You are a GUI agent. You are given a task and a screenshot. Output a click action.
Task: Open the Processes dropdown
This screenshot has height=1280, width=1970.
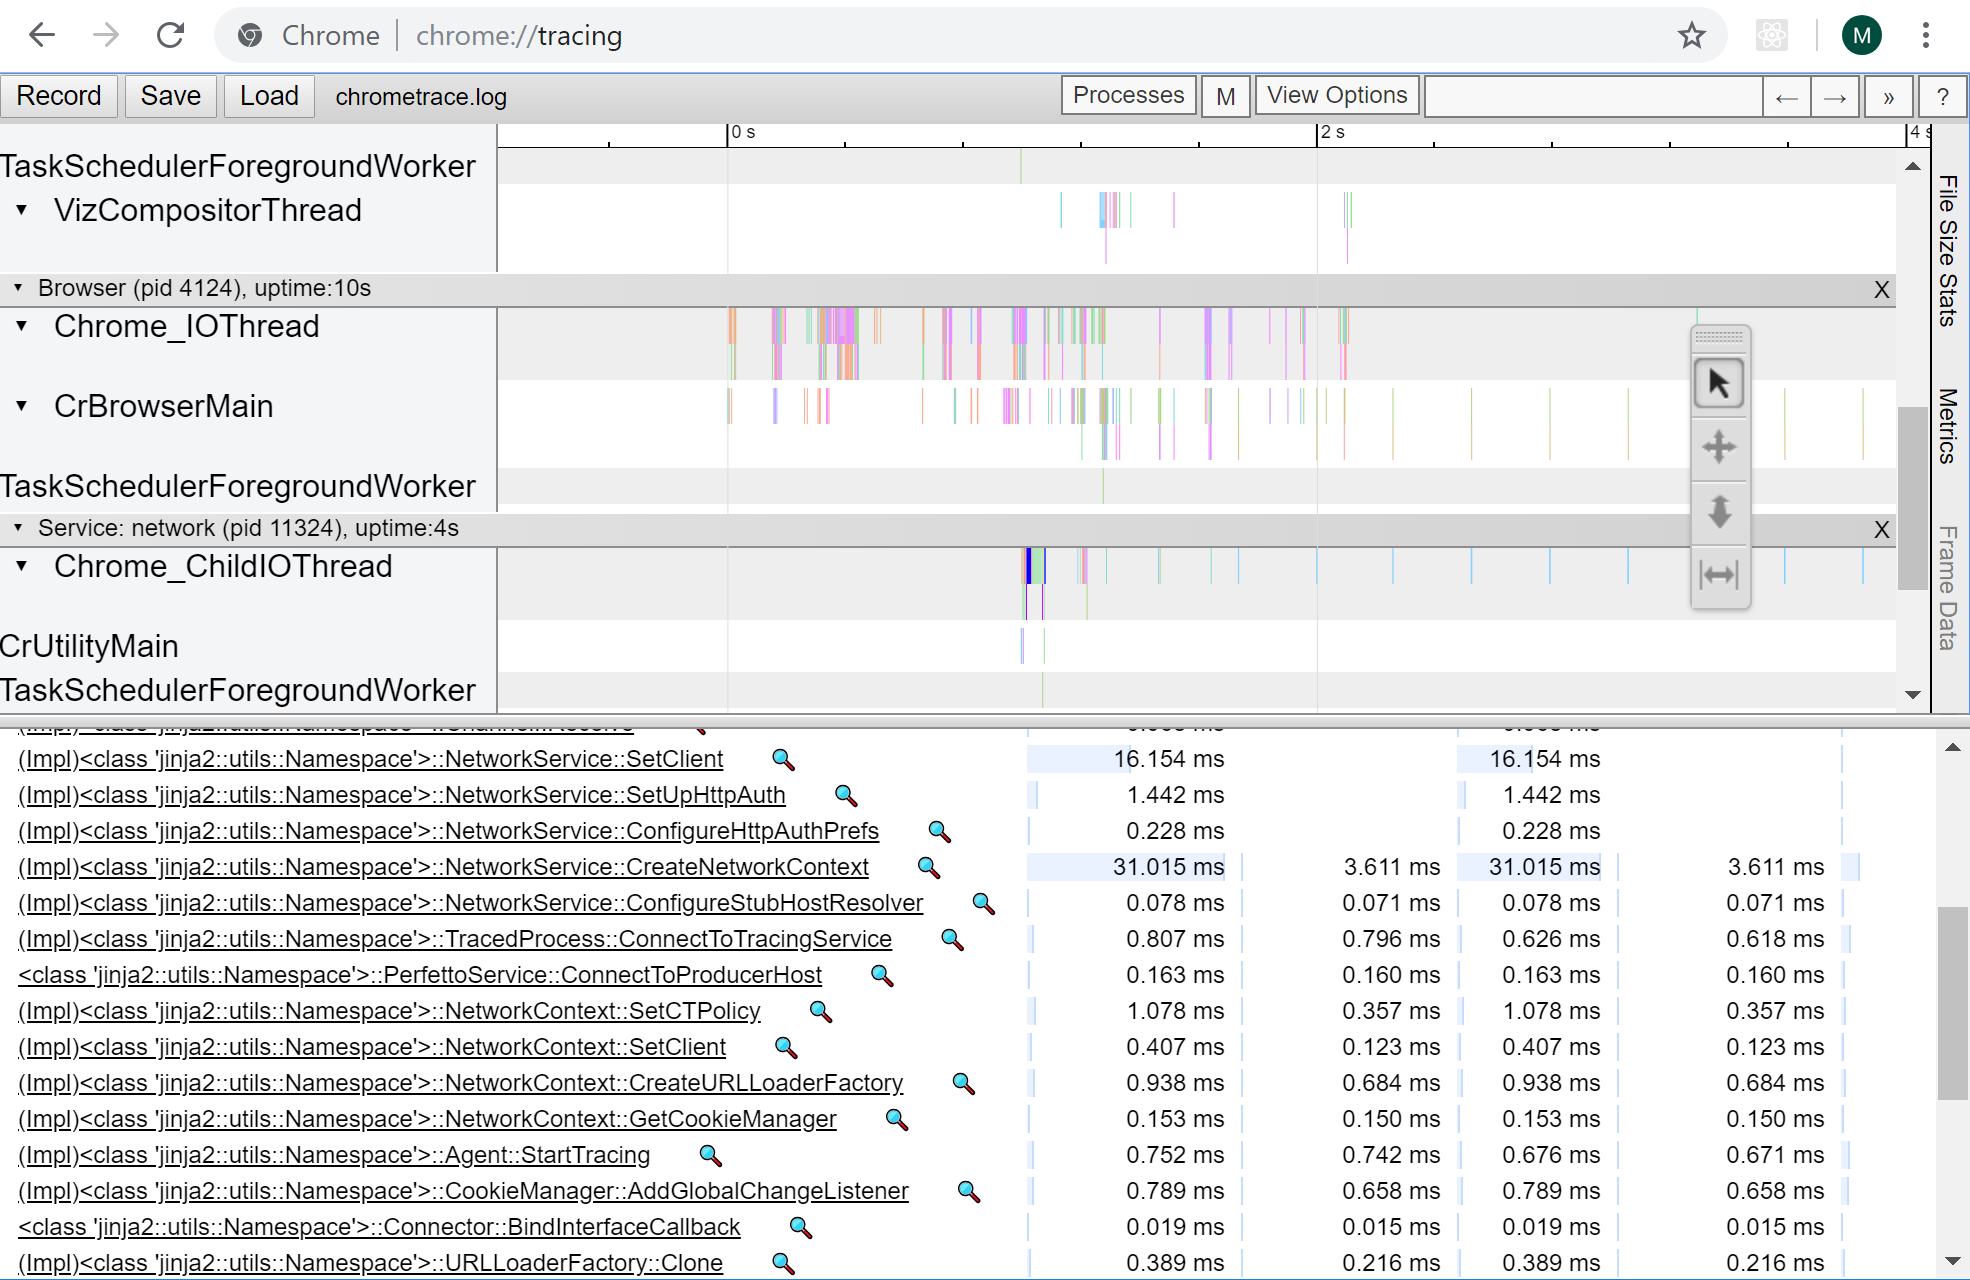click(x=1128, y=96)
